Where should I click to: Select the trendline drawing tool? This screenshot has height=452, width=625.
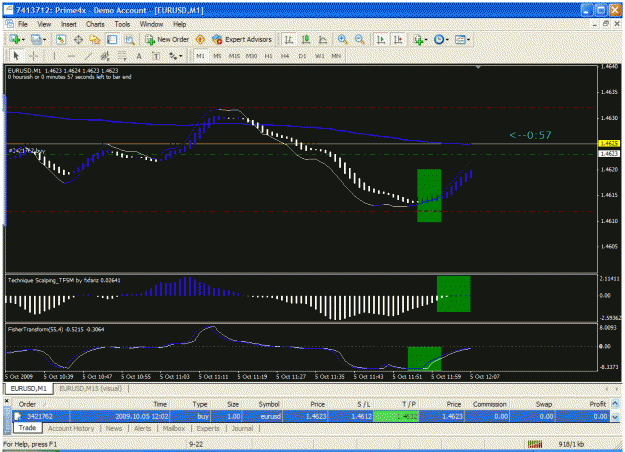88,56
